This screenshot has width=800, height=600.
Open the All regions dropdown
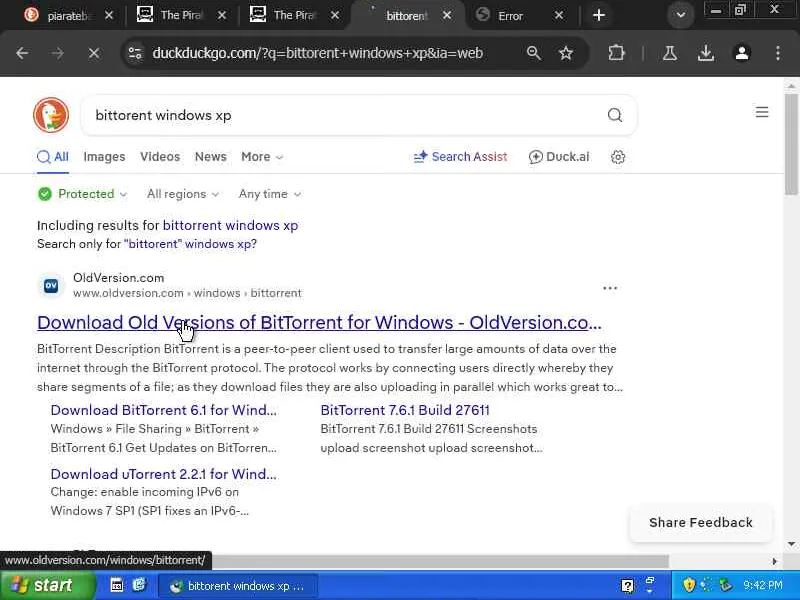[x=183, y=194]
